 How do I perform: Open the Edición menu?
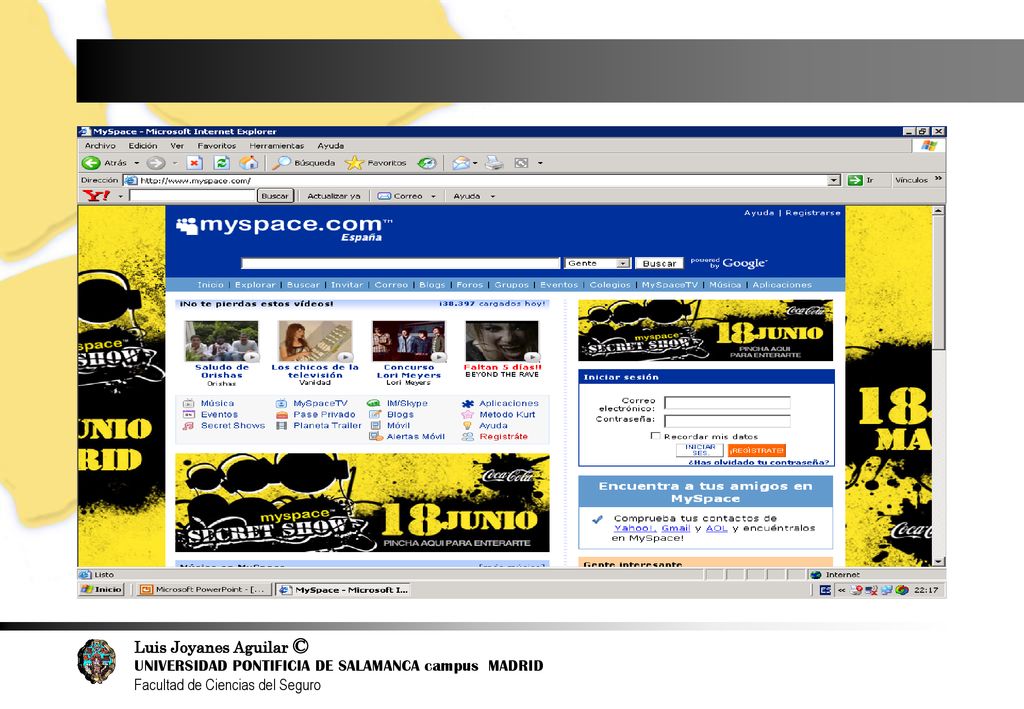tap(142, 146)
